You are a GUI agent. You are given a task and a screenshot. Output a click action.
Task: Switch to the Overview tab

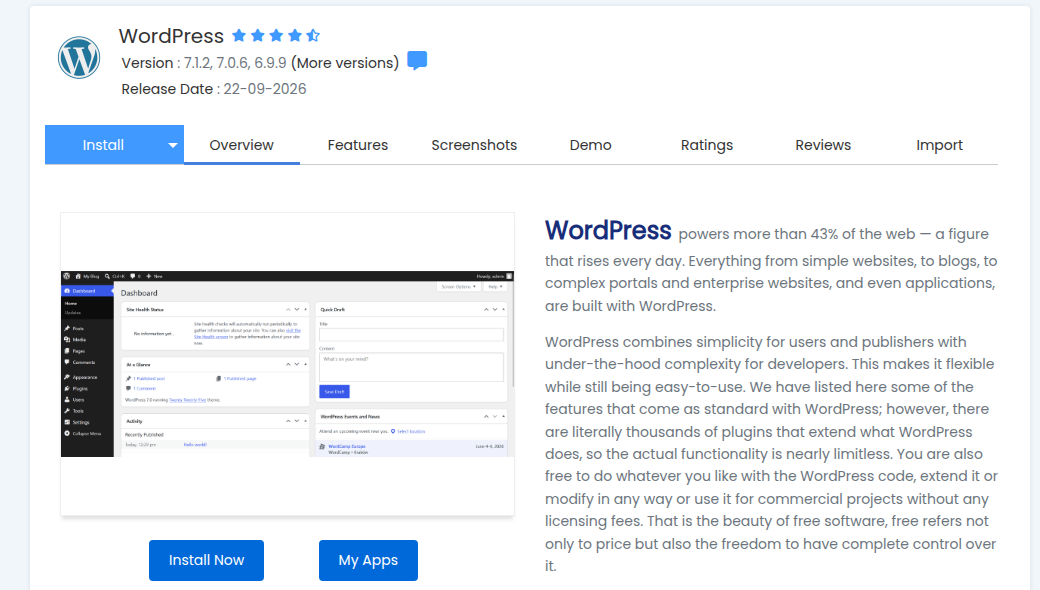pos(241,145)
